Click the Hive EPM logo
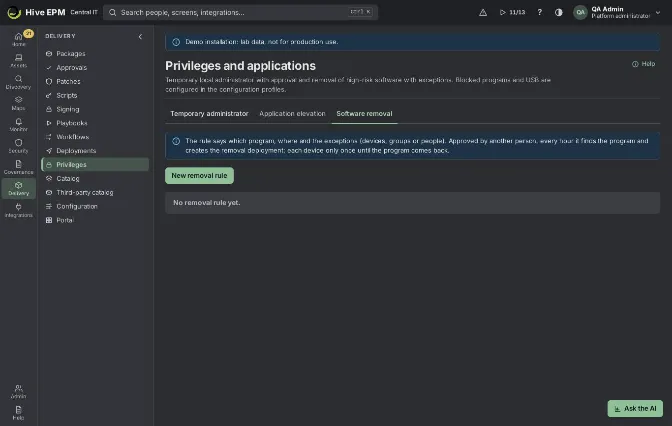 tap(14, 12)
